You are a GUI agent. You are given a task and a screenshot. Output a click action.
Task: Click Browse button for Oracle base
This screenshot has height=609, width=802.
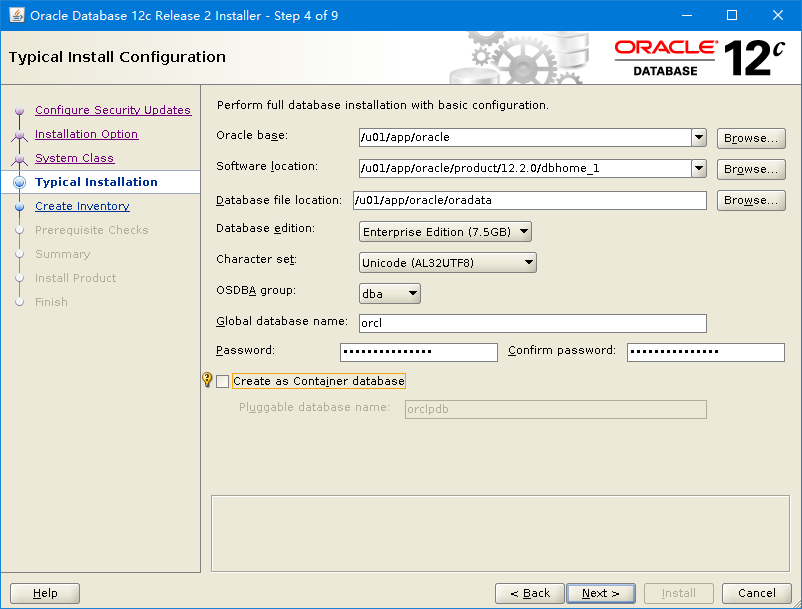click(751, 138)
